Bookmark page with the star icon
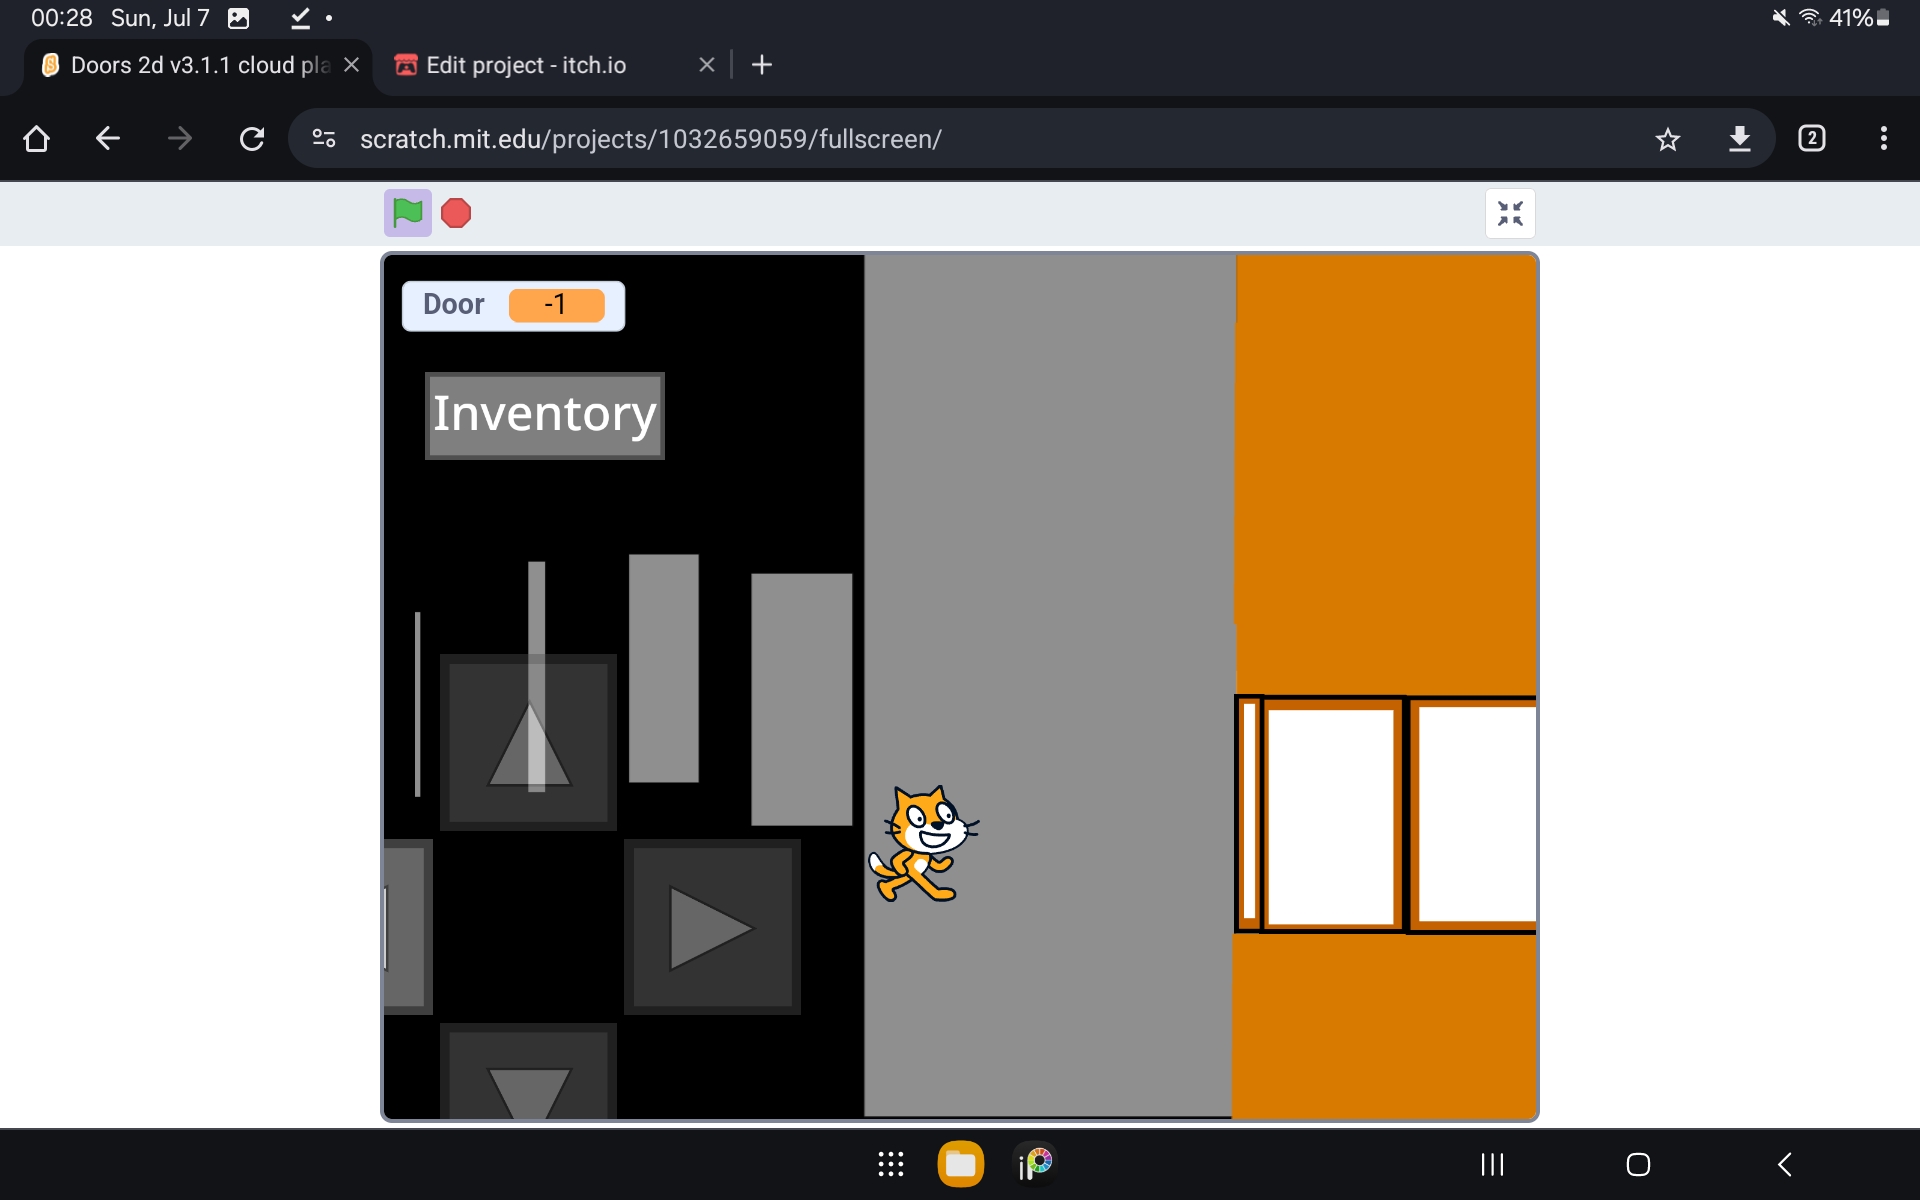The height and width of the screenshot is (1200, 1920). (x=1667, y=139)
